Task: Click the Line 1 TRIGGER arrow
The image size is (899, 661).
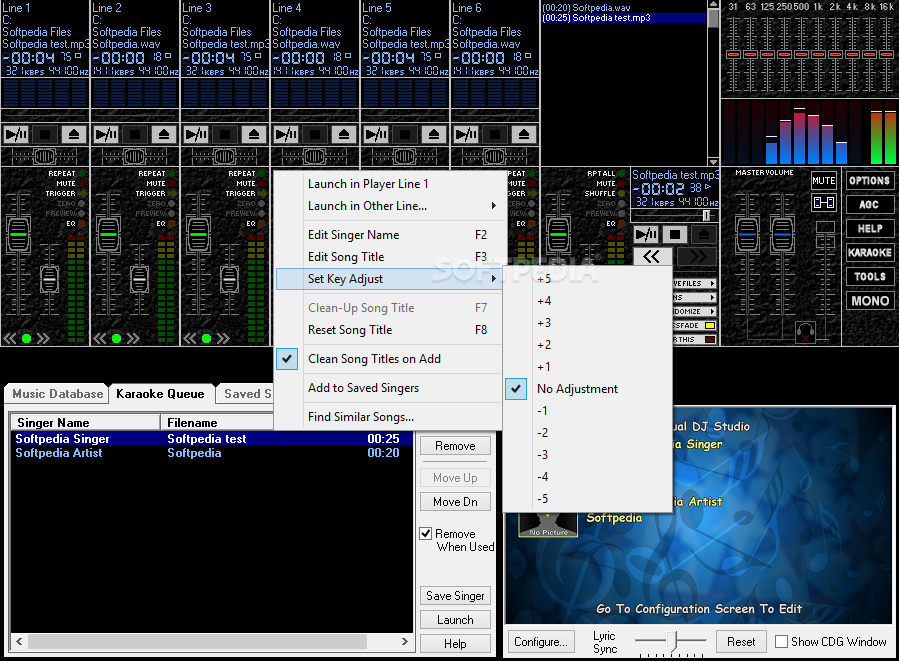Action: tap(82, 194)
